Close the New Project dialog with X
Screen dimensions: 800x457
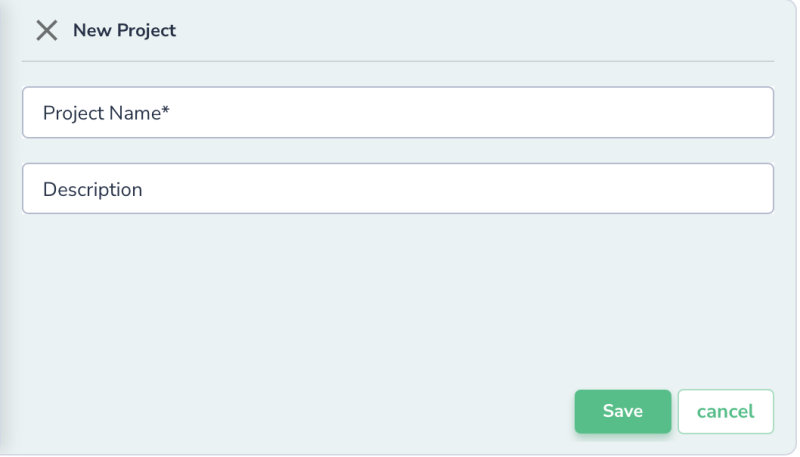point(46,30)
